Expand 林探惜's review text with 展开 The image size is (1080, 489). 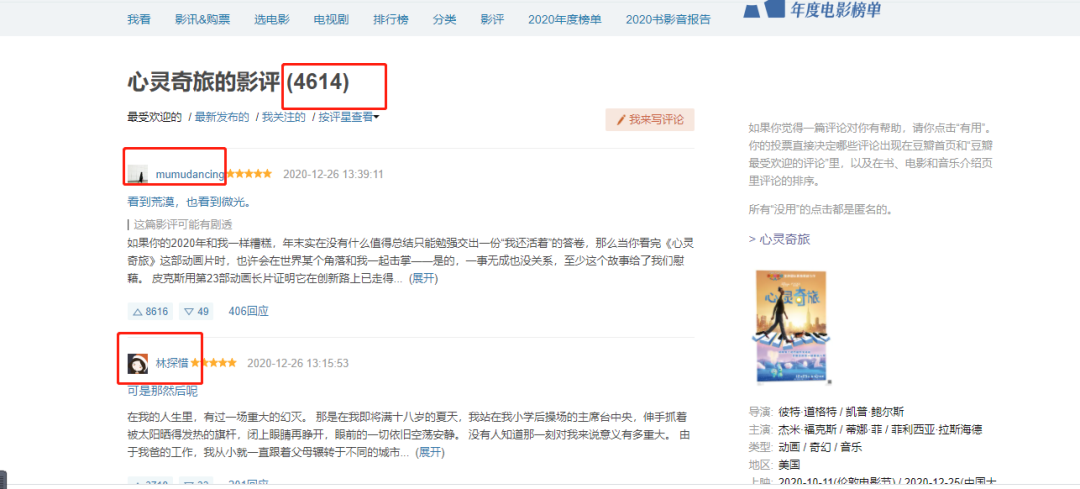(x=430, y=452)
